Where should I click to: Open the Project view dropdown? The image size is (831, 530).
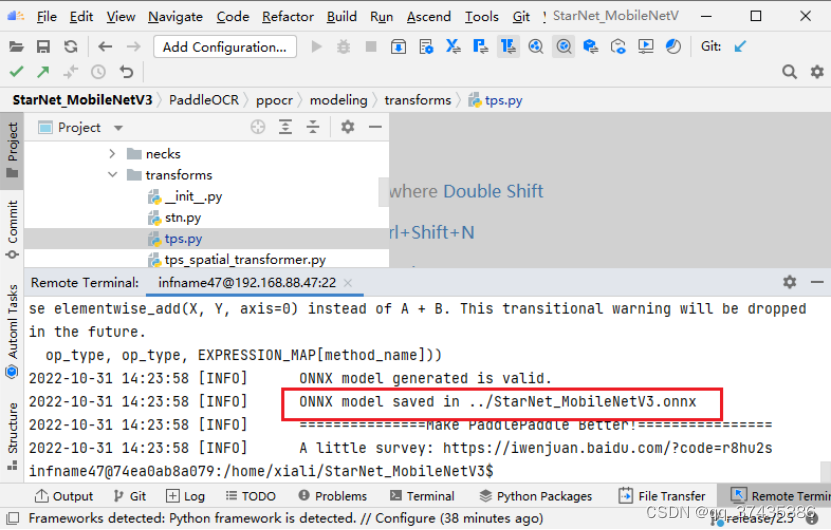[x=118, y=128]
